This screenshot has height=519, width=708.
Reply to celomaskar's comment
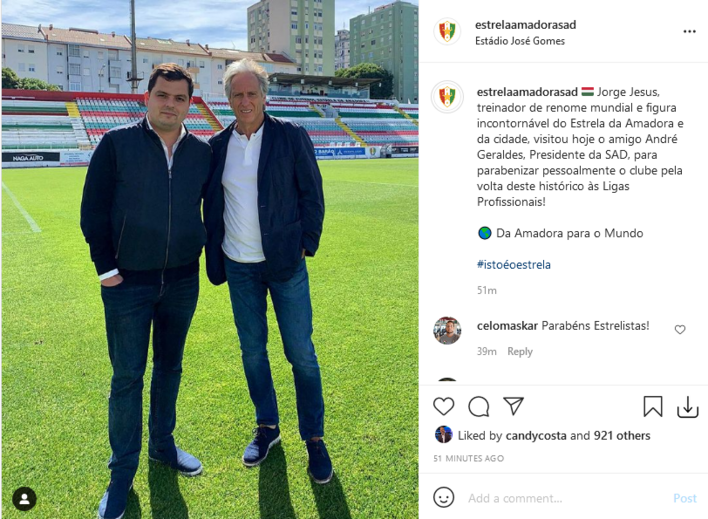[x=520, y=351]
